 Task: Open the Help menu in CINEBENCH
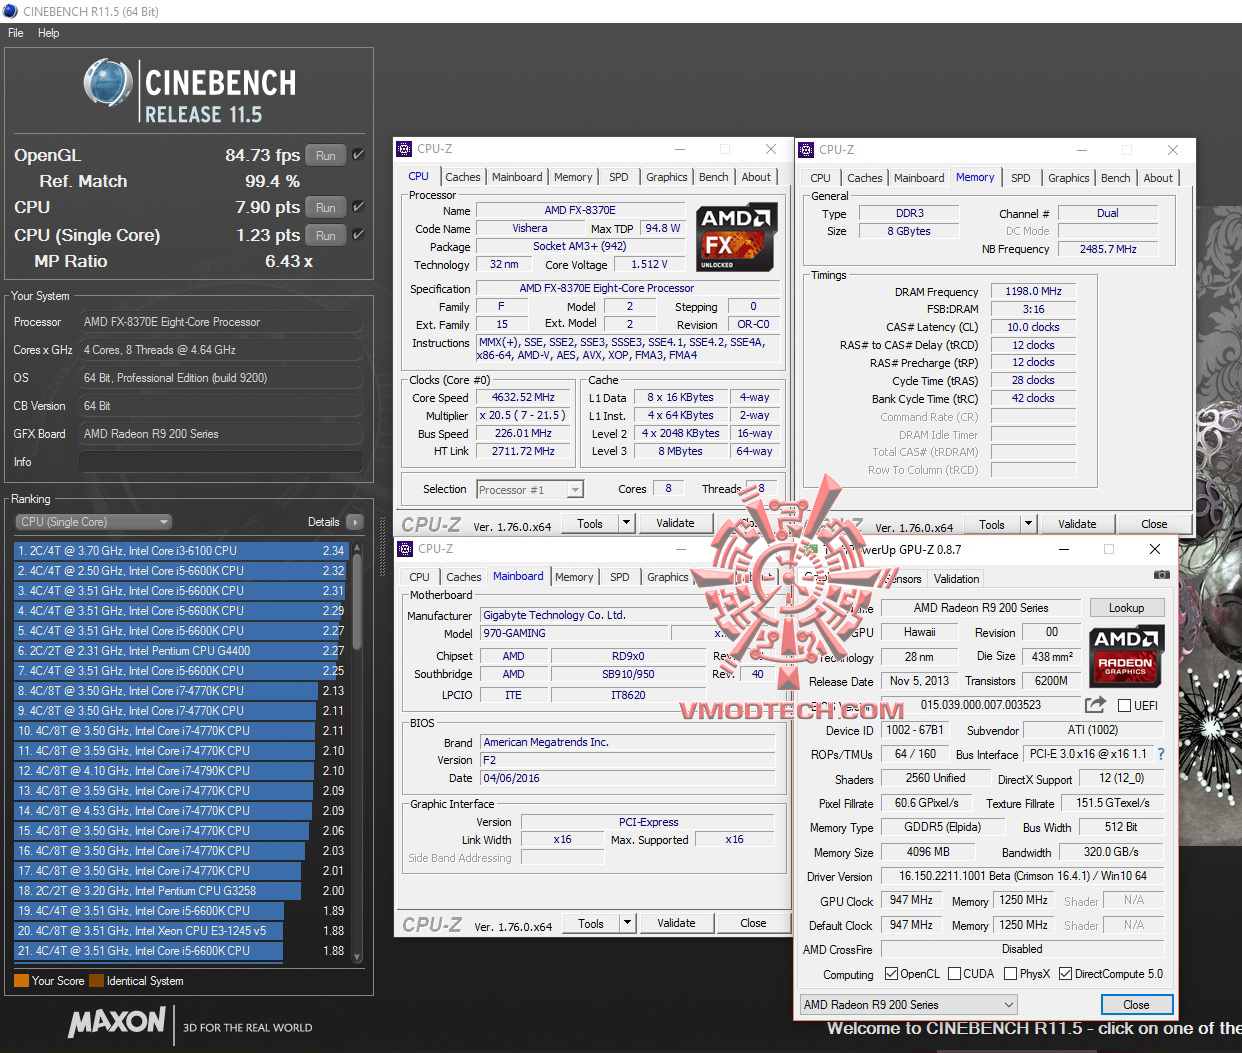point(48,33)
